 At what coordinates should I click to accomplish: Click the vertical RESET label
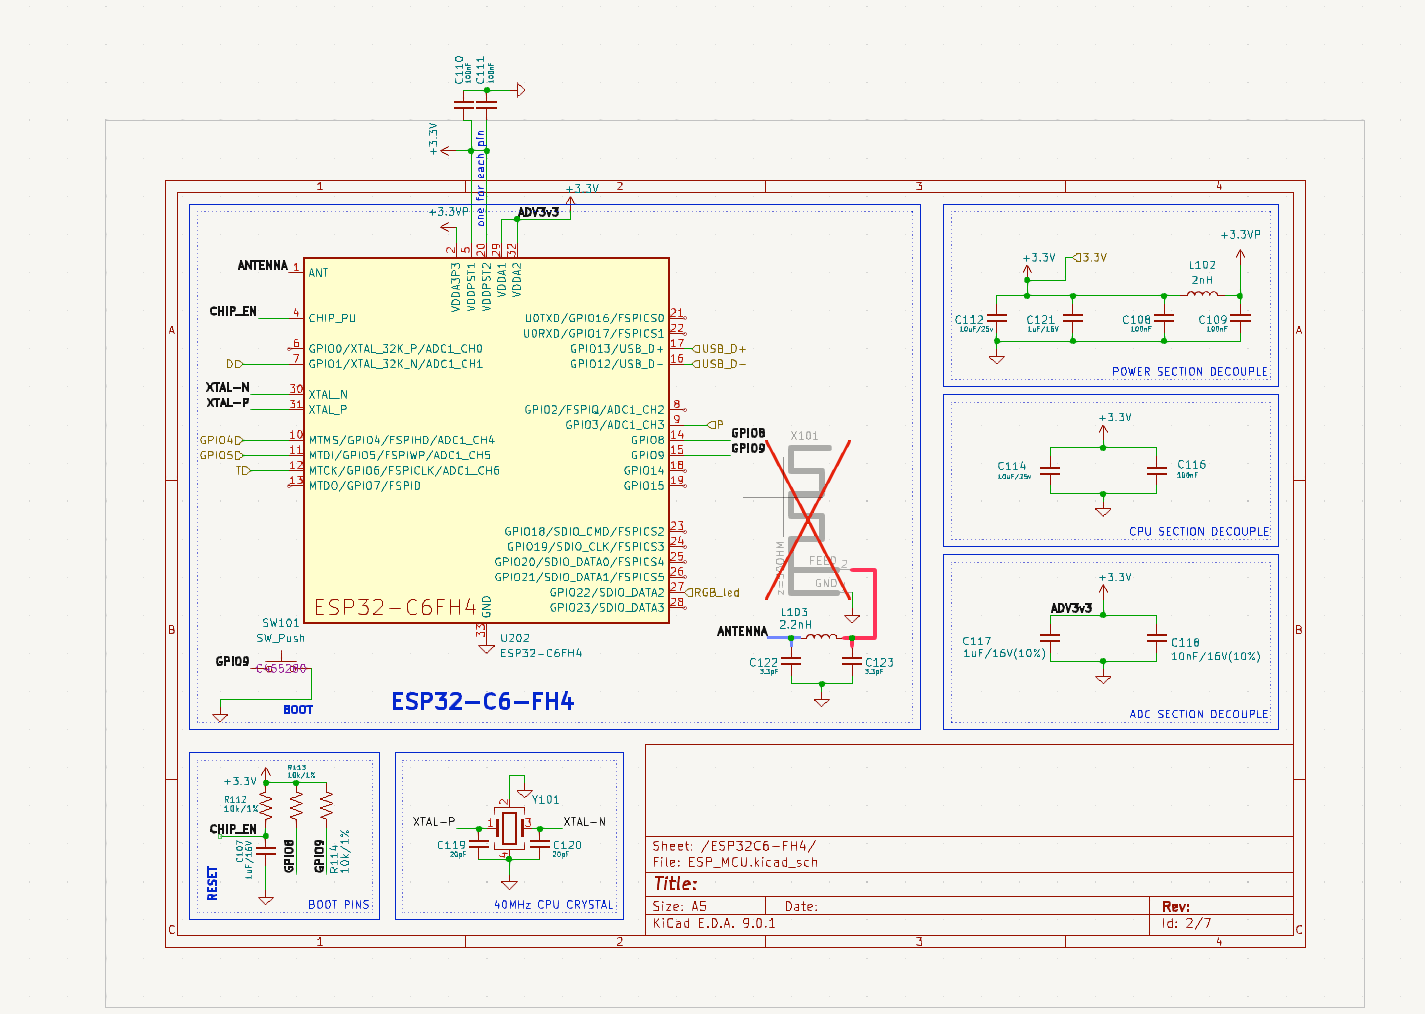(212, 883)
